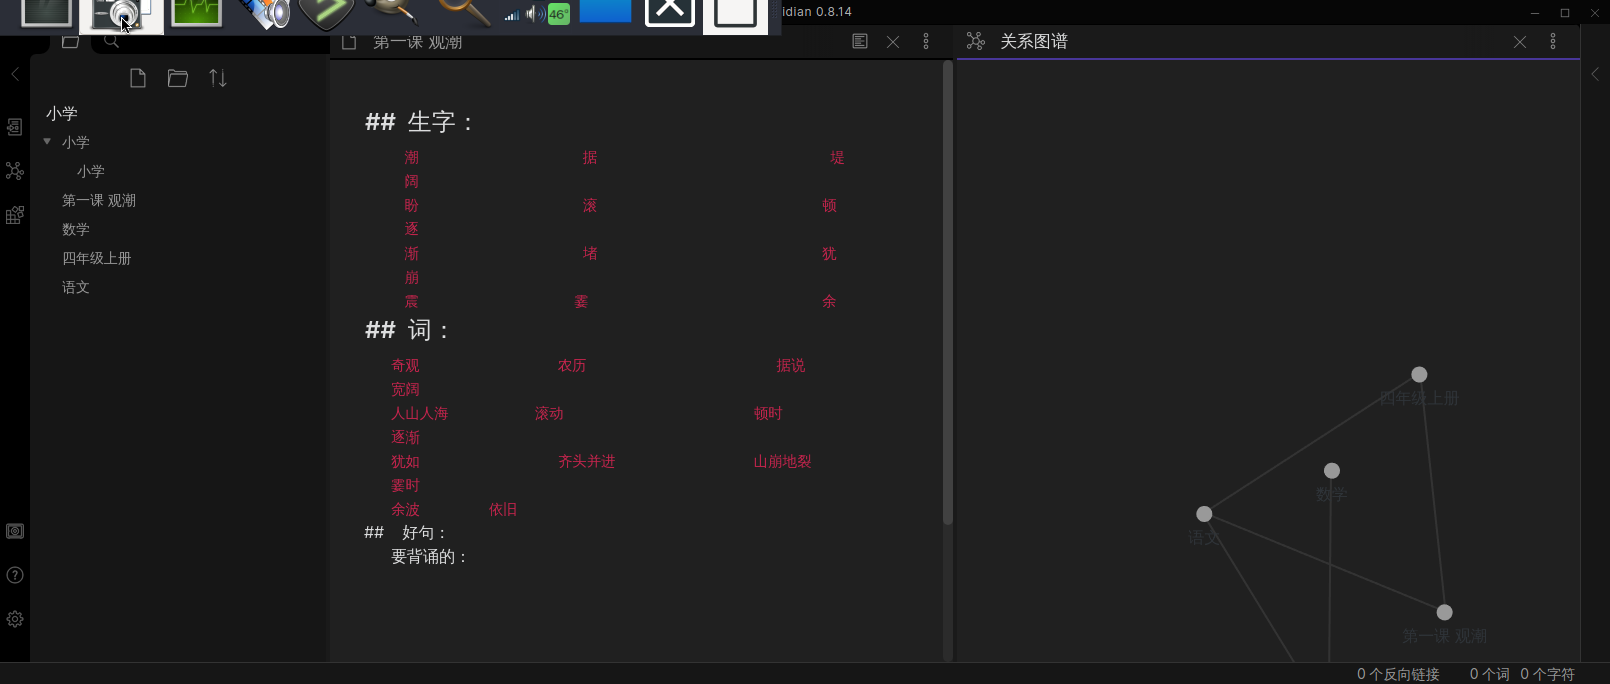Create a new note in file explorer

[x=138, y=78]
